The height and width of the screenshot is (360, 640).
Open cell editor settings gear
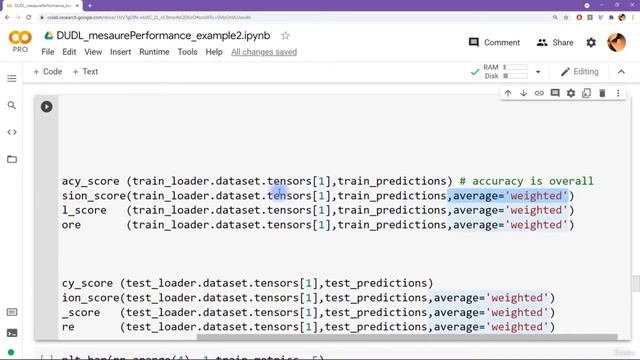pyautogui.click(x=571, y=93)
